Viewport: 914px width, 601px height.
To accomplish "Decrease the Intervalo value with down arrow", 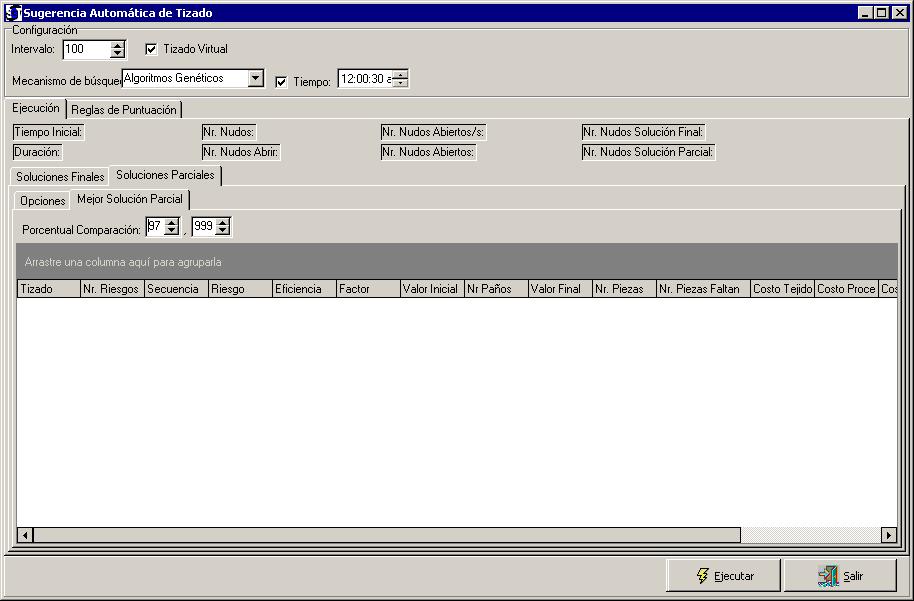I will click(118, 54).
